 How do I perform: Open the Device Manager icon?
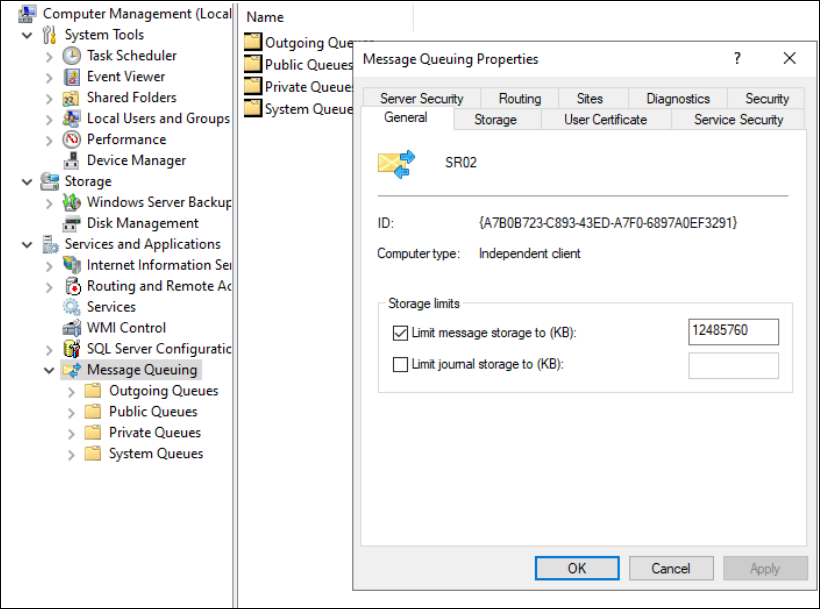click(71, 161)
